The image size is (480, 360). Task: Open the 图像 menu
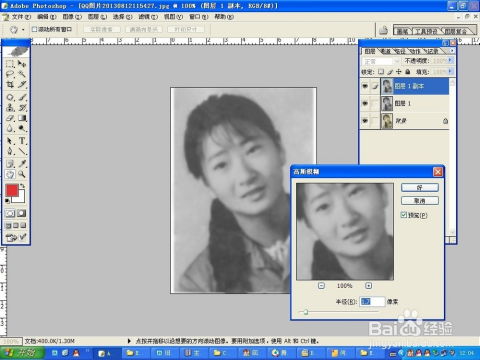coord(72,17)
